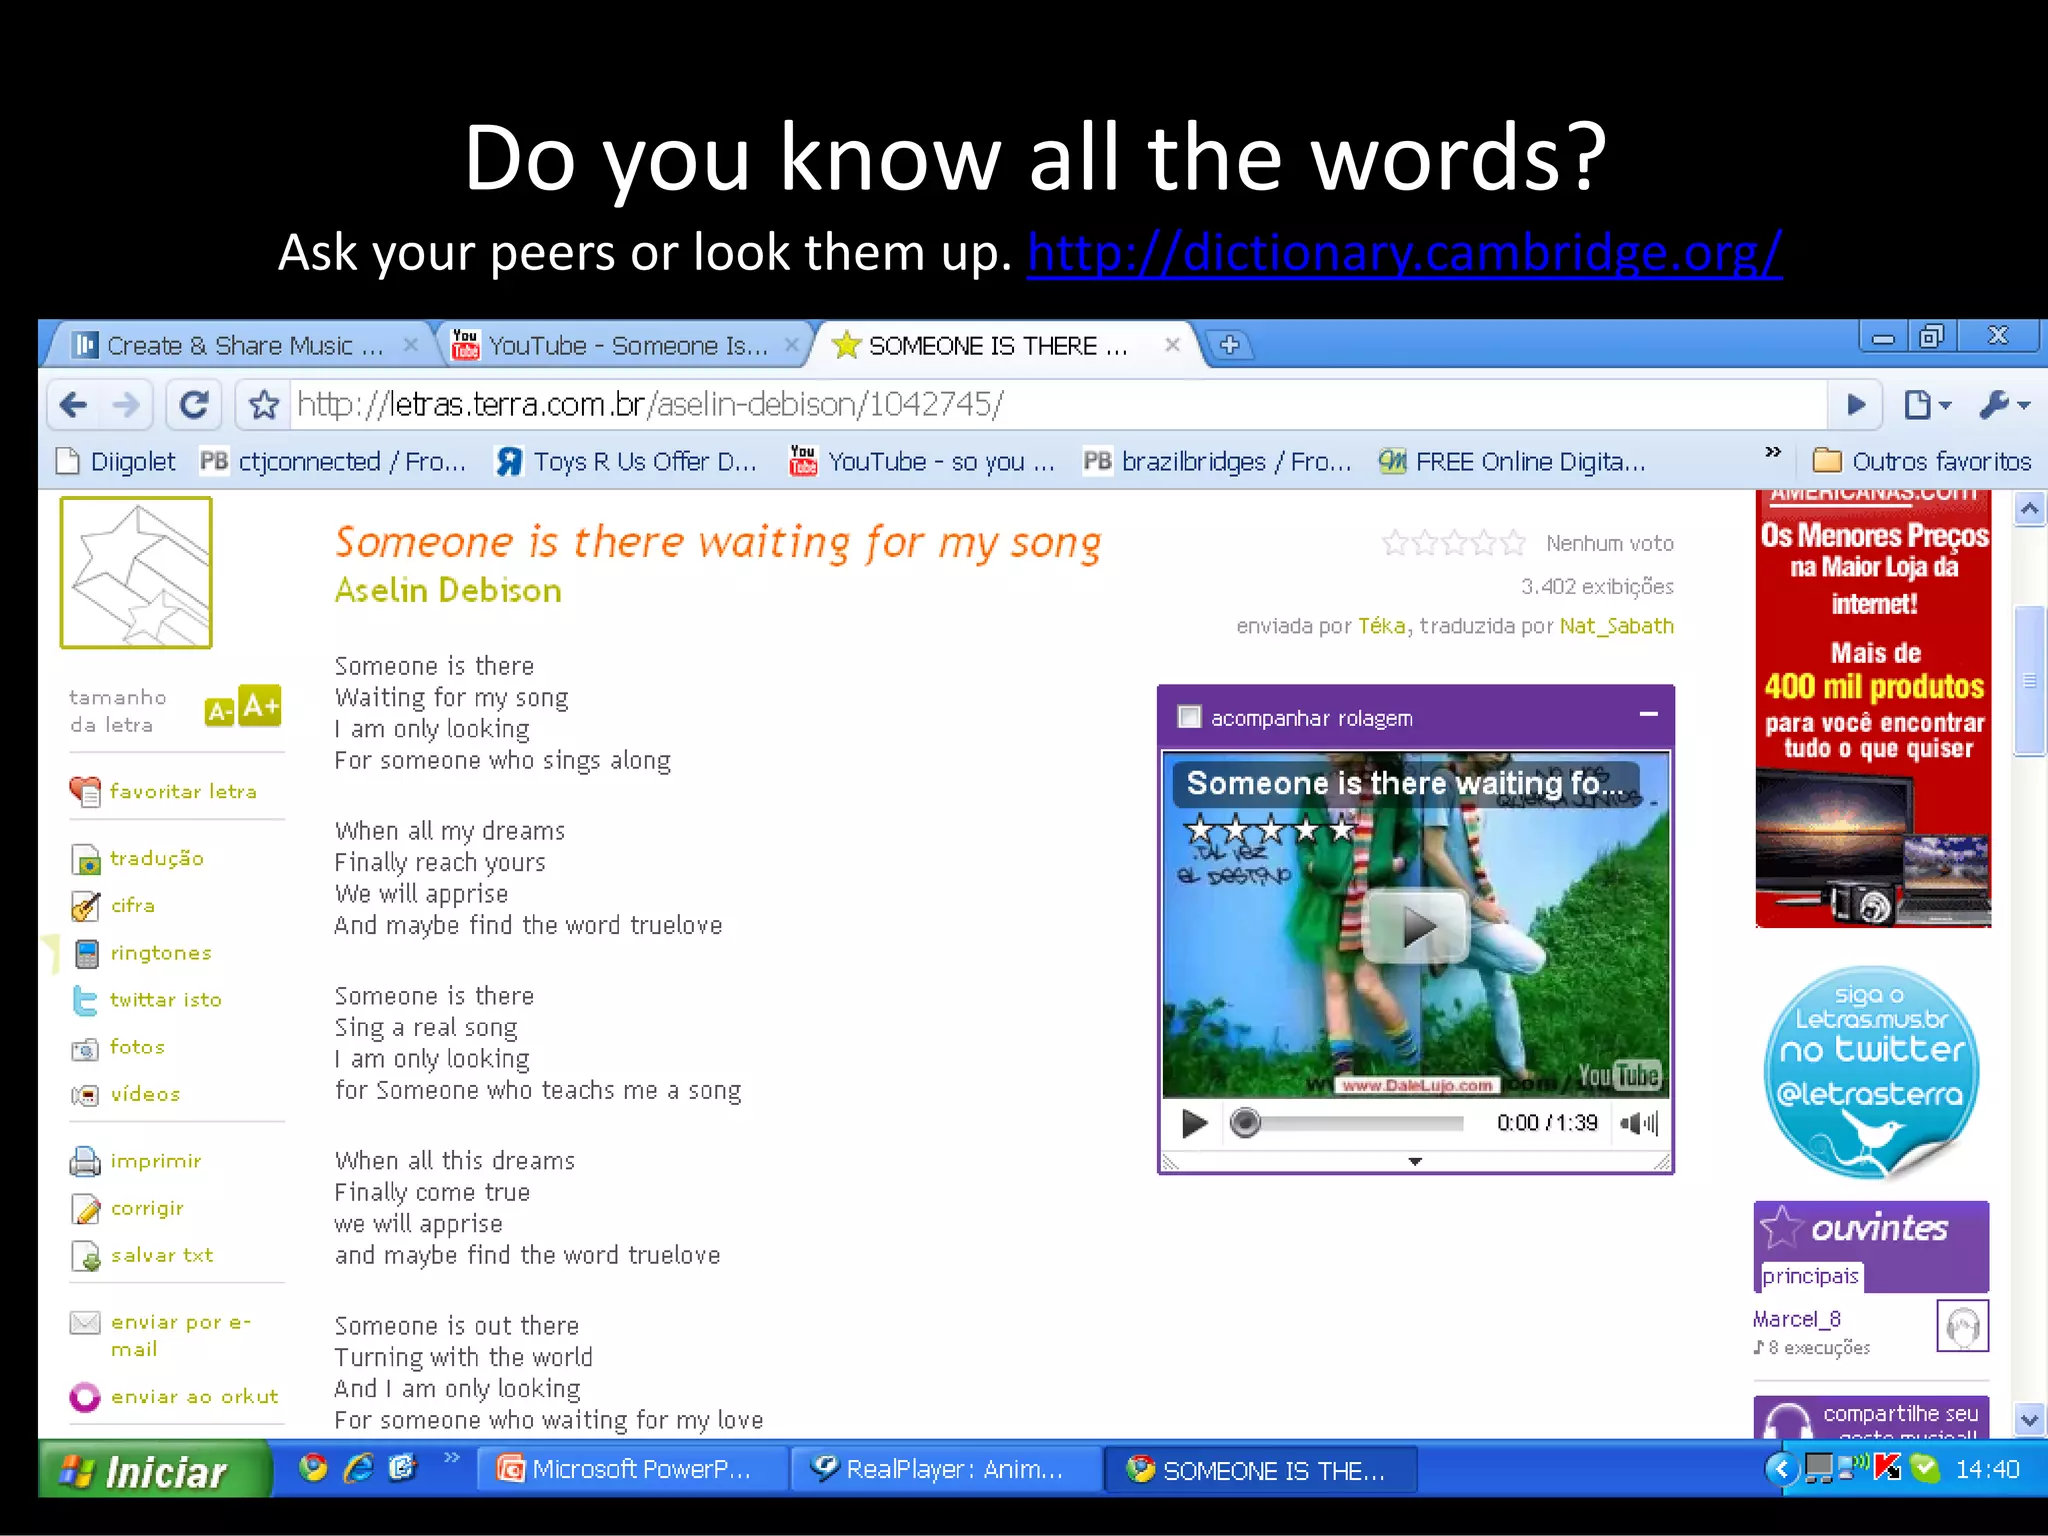This screenshot has height=1536, width=2048.
Task: Click the twittar isto Twitter icon
Action: tap(86, 1000)
